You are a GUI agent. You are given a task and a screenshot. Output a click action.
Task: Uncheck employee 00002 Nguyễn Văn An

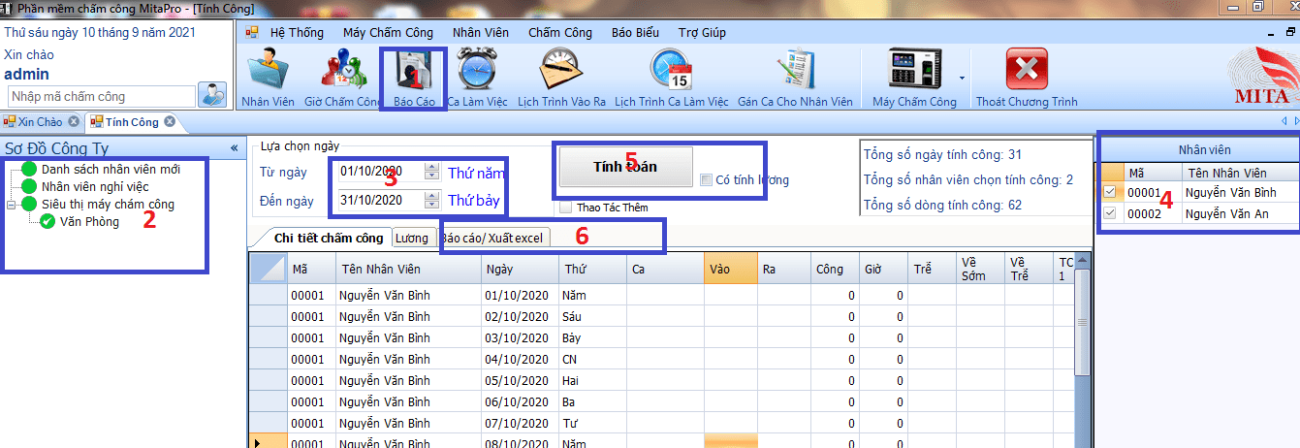tap(1108, 213)
